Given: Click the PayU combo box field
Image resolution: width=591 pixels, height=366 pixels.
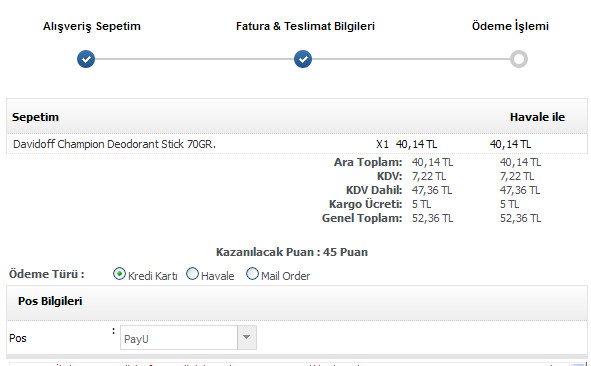Looking at the screenshot, I should point(188,338).
